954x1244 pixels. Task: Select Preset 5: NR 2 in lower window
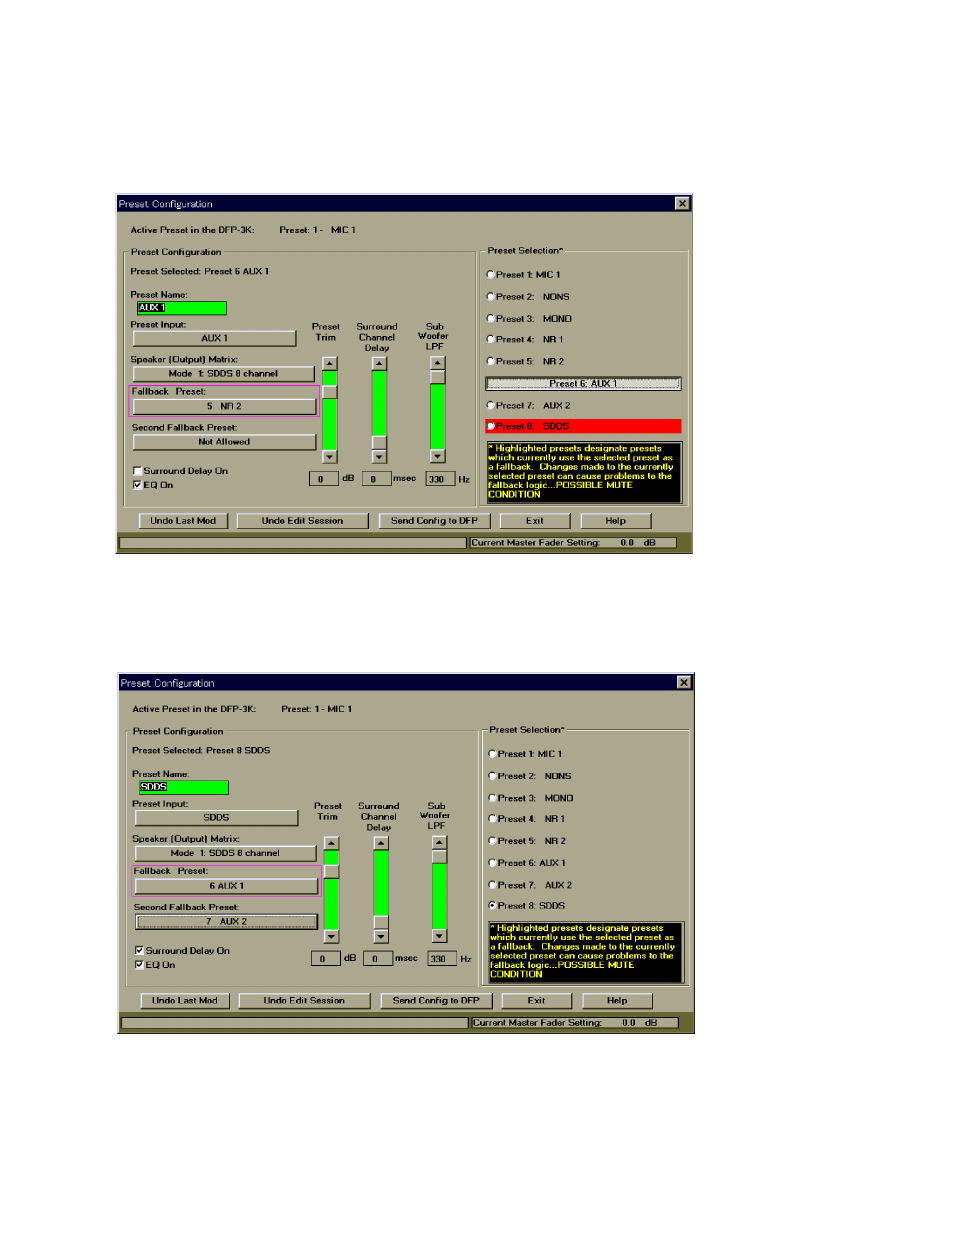click(527, 841)
